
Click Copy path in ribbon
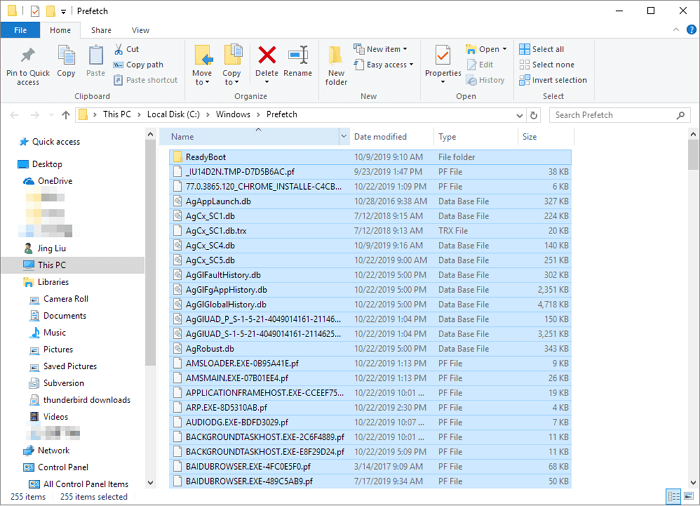[x=138, y=65]
